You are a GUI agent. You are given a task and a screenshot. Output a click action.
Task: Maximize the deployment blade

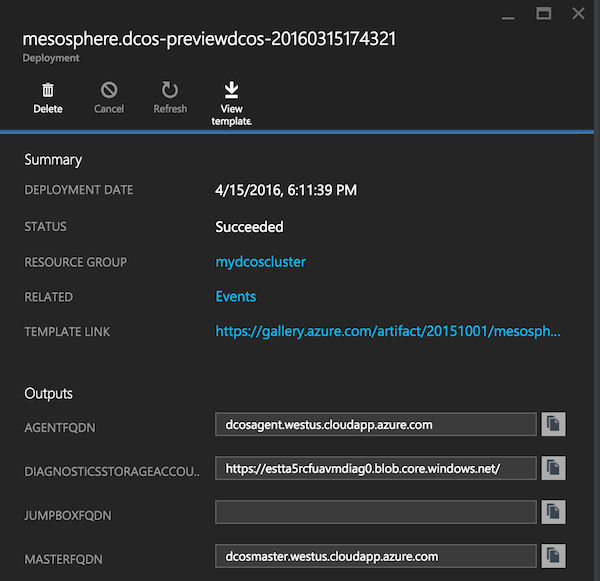[x=543, y=14]
